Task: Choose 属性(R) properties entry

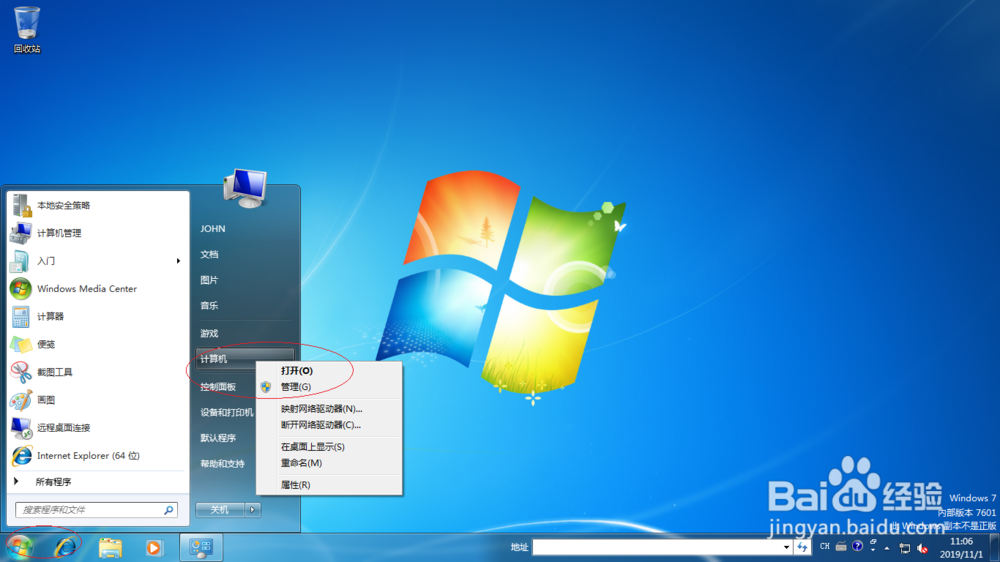Action: [329, 485]
